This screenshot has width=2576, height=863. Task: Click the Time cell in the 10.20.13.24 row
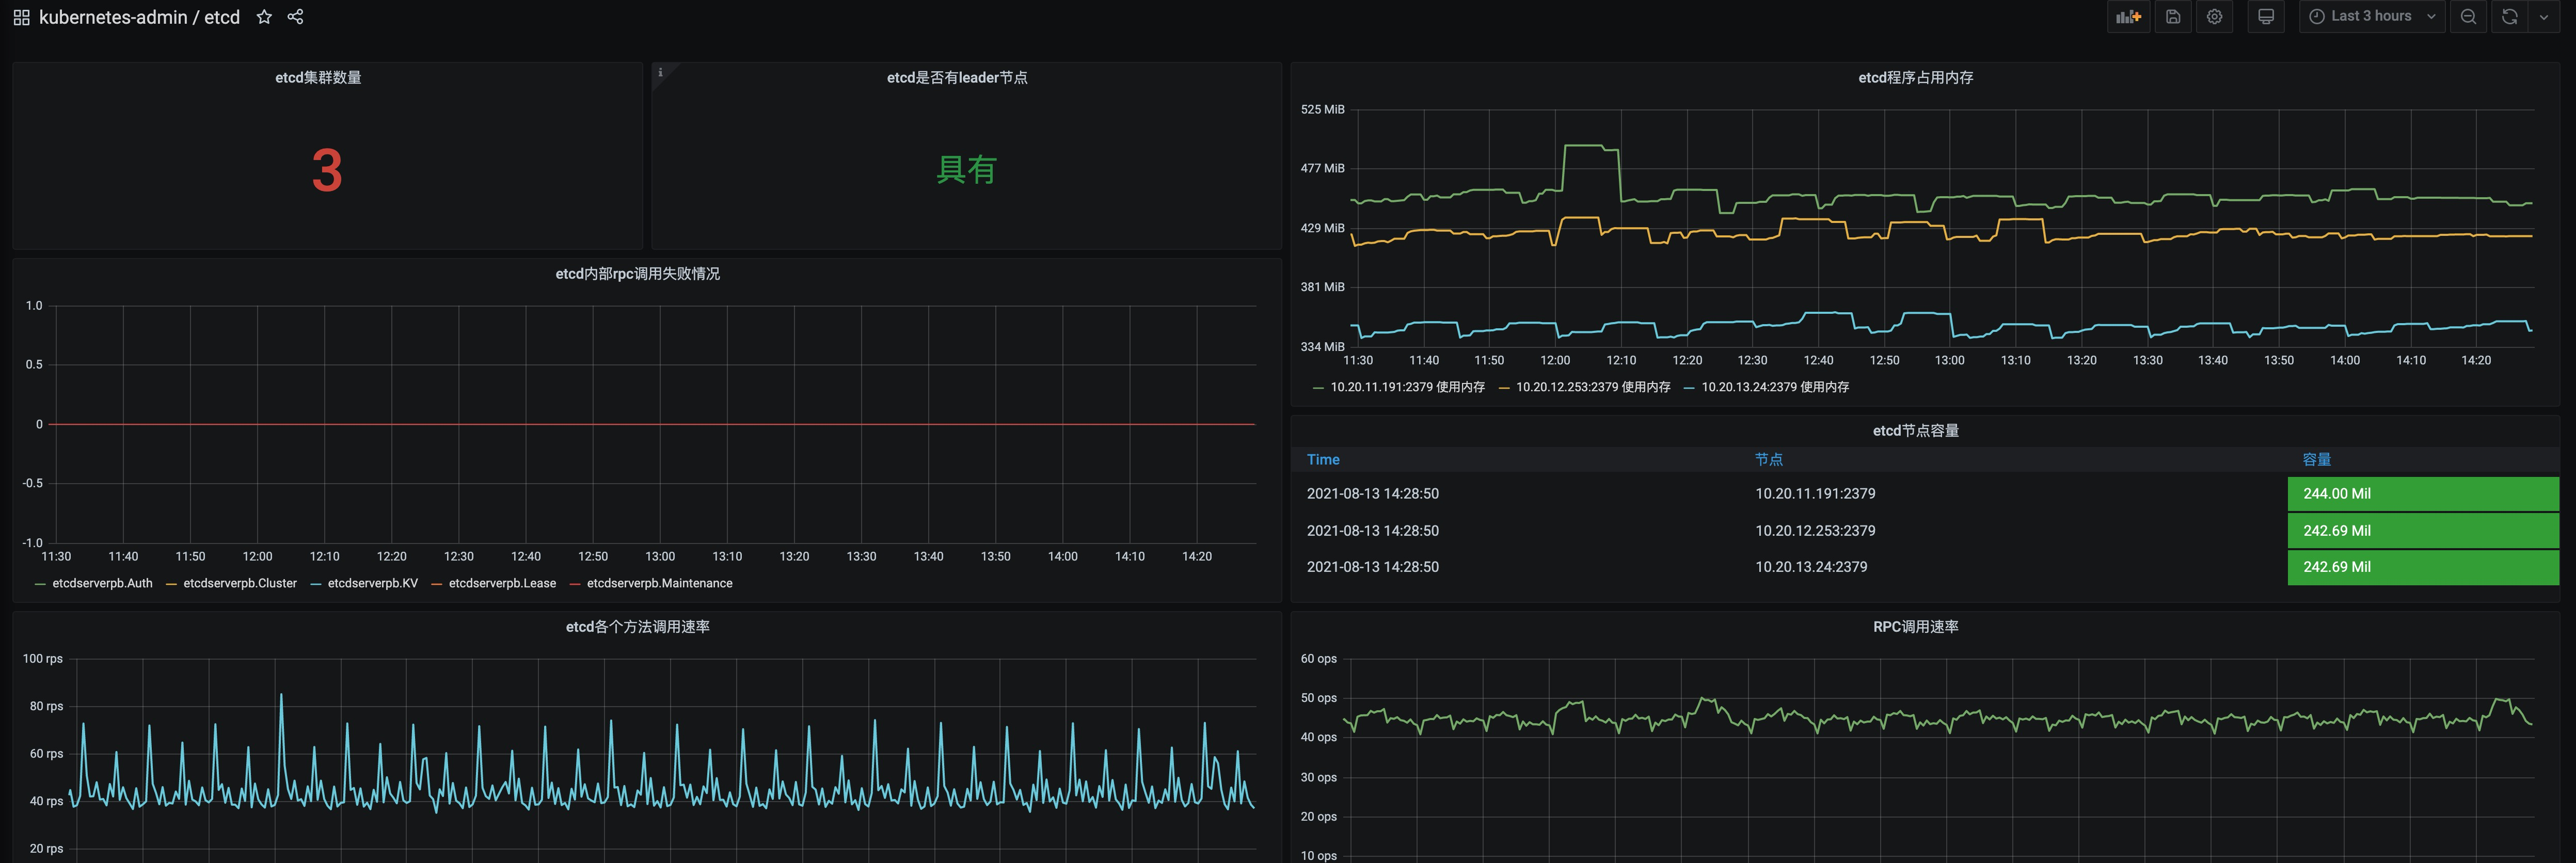[1372, 566]
